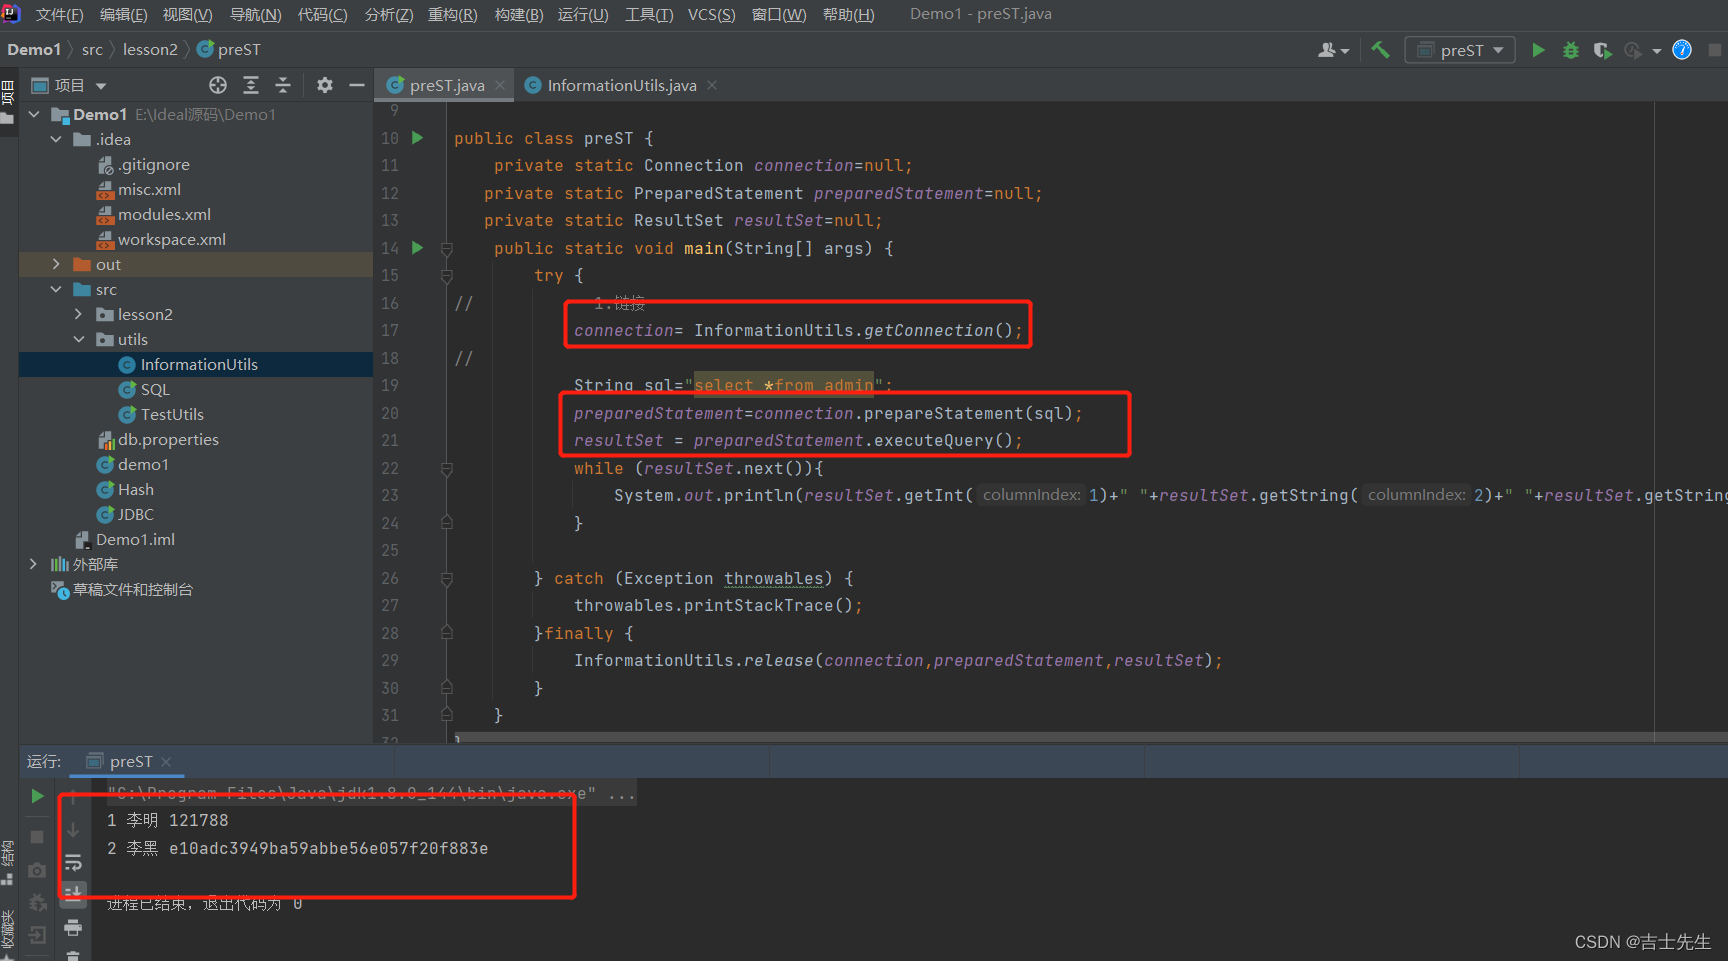The image size is (1728, 961).
Task: Start debugging with the green bug icon
Action: coord(1571,50)
